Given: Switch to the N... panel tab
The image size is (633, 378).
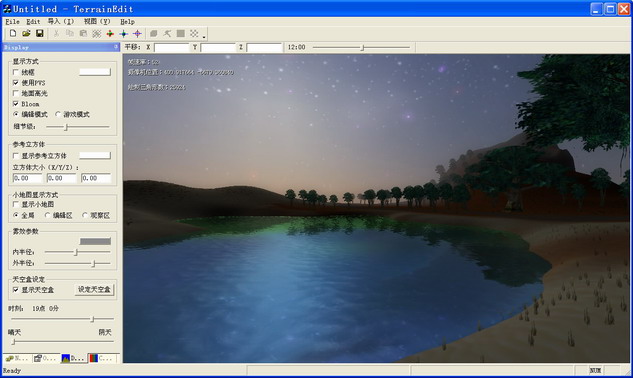Looking at the screenshot, I should click(x=17, y=358).
